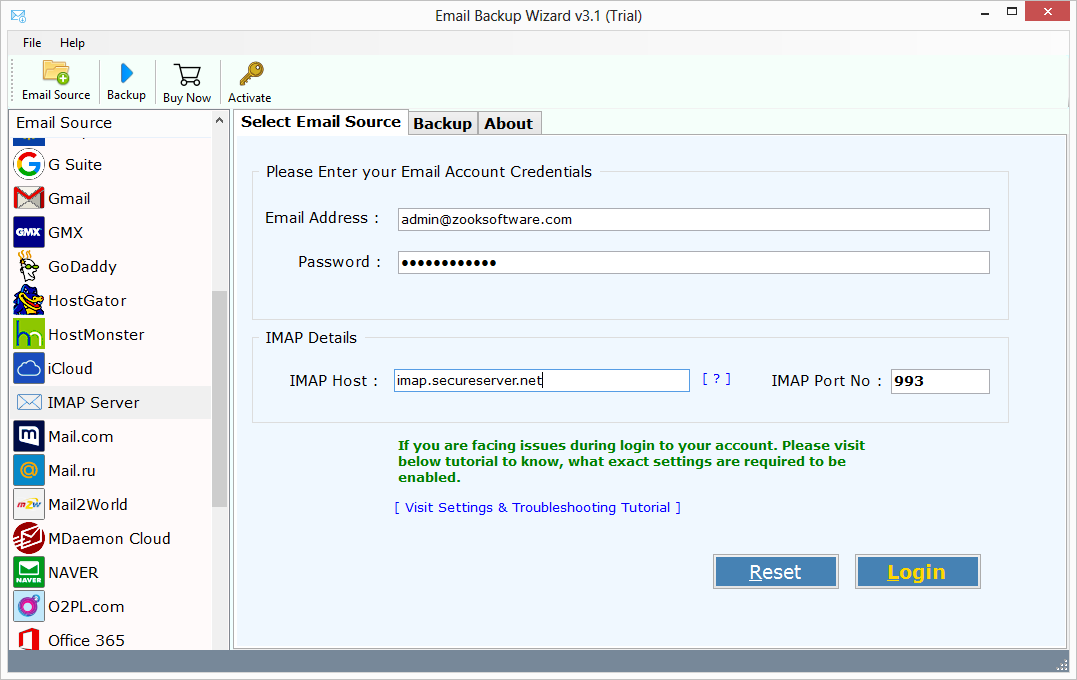Select the HostGator text label
Image resolution: width=1077 pixels, height=680 pixels.
(x=87, y=300)
